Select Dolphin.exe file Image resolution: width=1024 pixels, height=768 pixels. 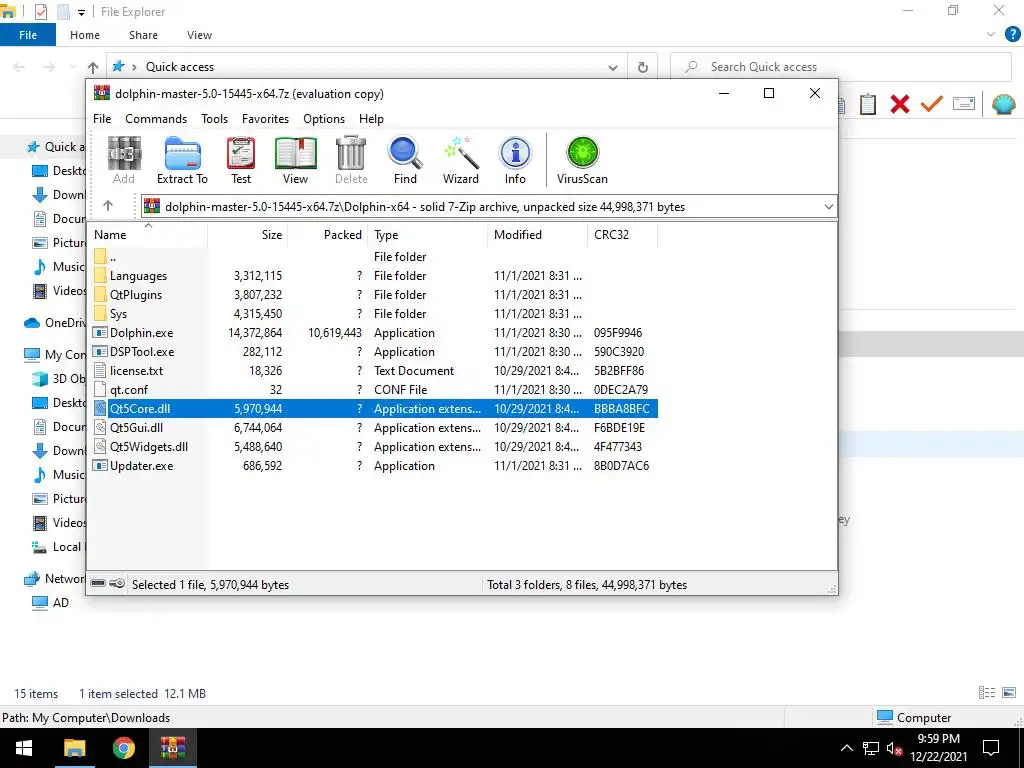[x=141, y=332]
